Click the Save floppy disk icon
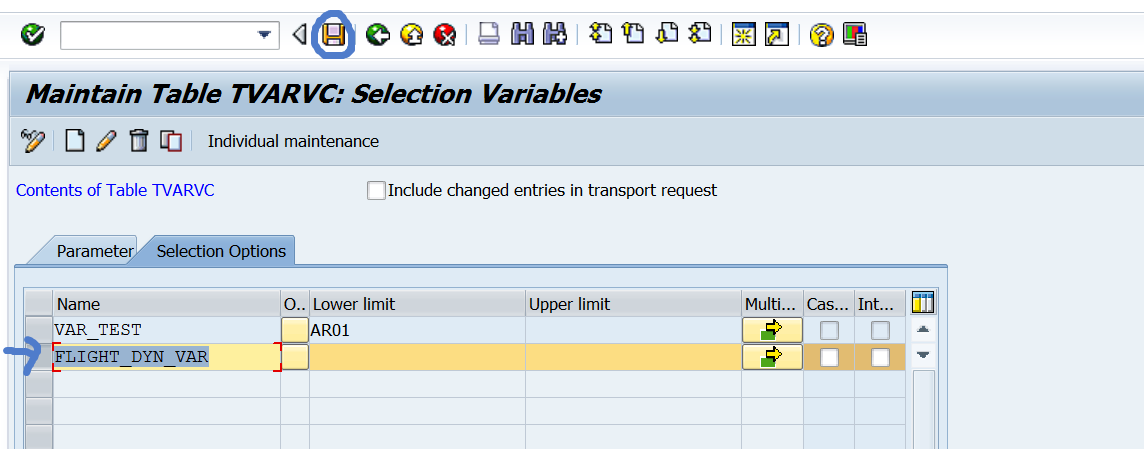 pos(333,35)
